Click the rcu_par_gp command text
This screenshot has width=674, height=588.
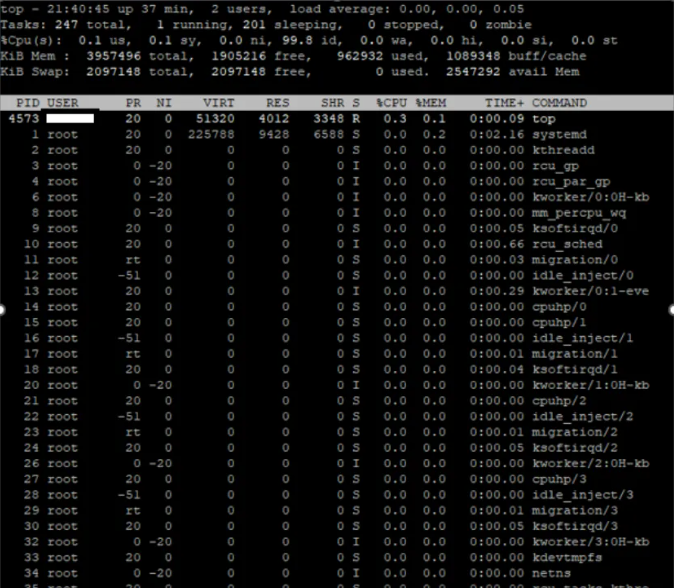coord(571,181)
